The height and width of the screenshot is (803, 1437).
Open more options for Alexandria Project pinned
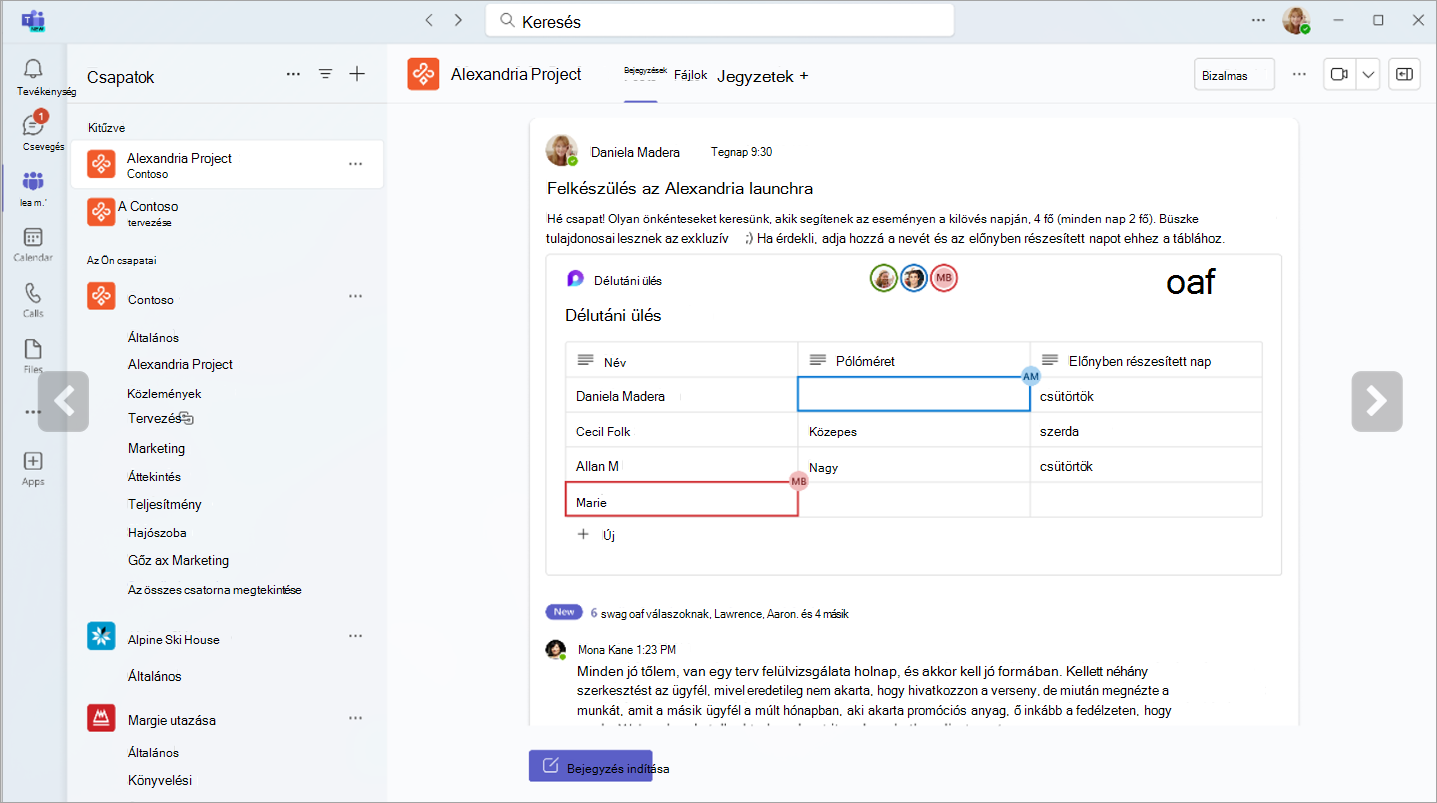coord(355,164)
